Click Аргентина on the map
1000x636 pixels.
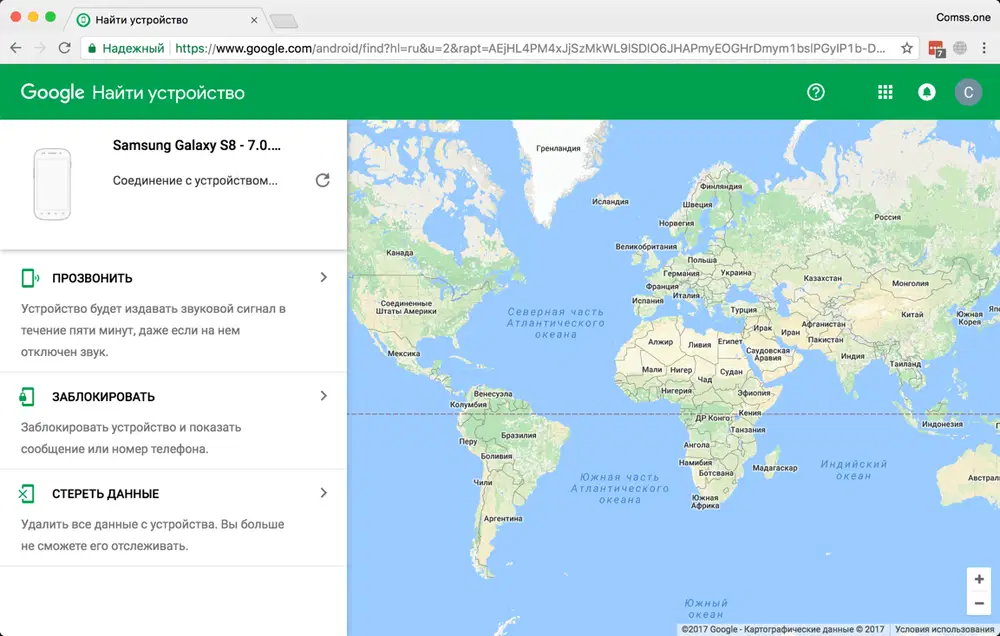click(x=503, y=519)
